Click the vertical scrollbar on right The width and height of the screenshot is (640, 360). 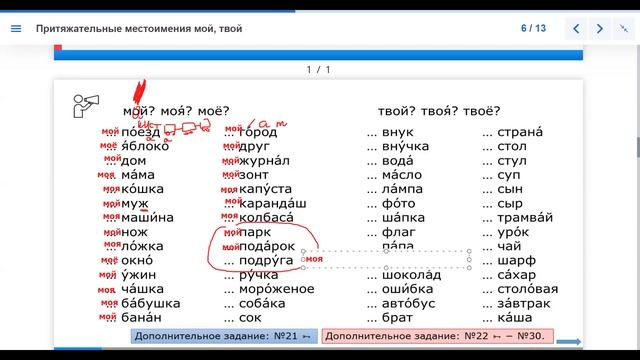[x=638, y=147]
